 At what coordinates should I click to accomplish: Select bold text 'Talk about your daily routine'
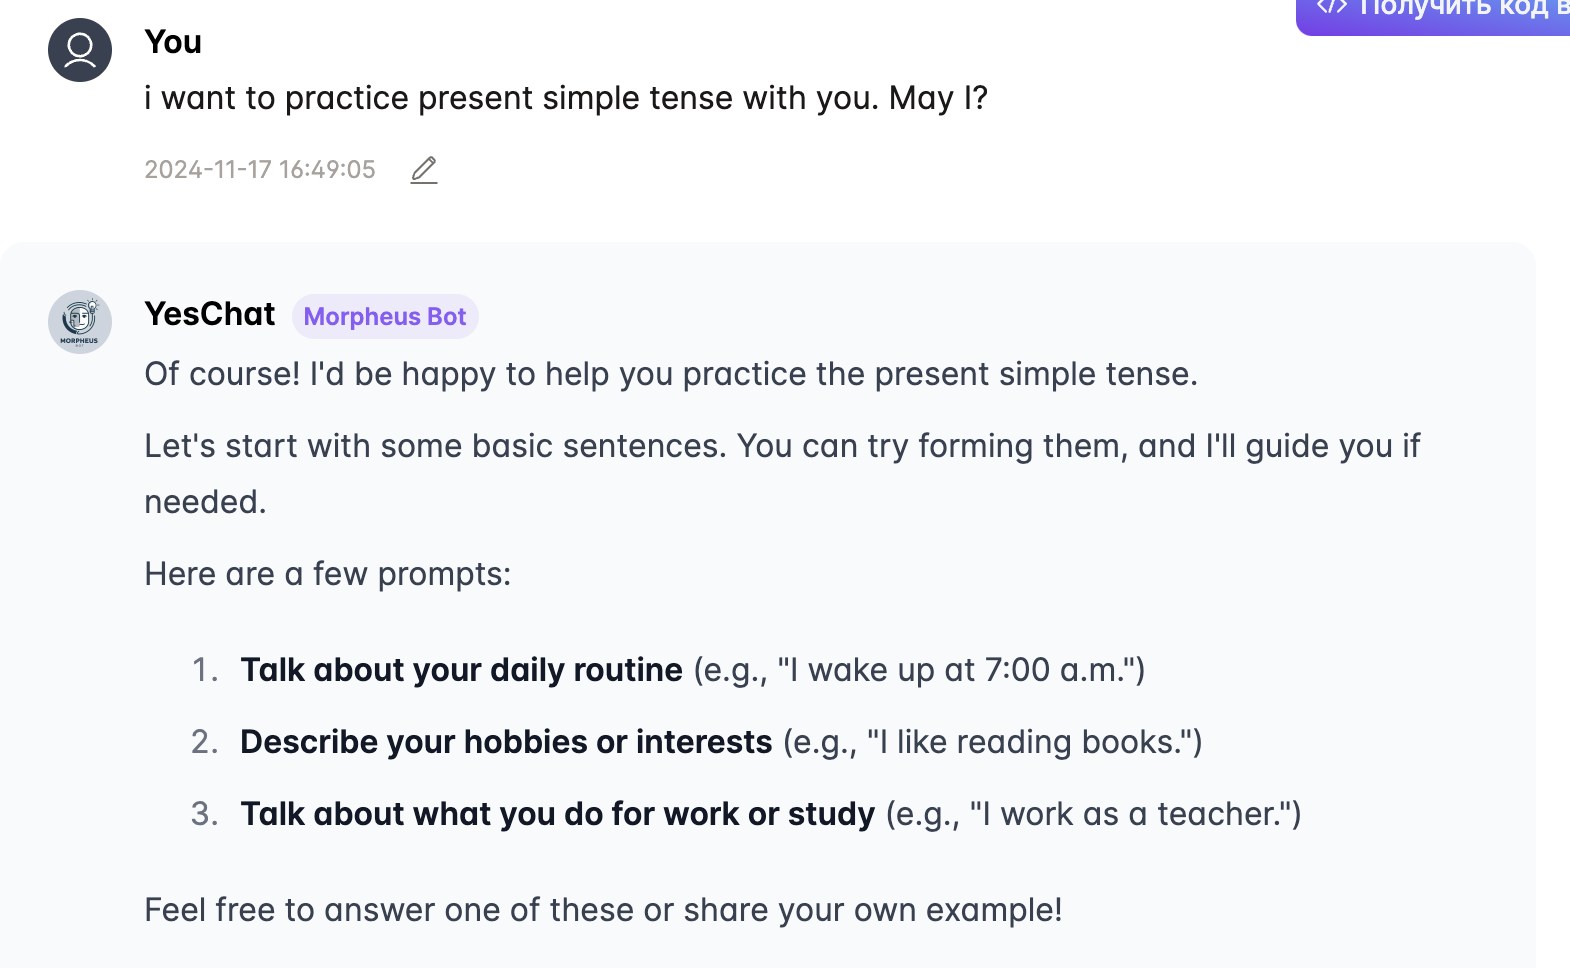[461, 670]
